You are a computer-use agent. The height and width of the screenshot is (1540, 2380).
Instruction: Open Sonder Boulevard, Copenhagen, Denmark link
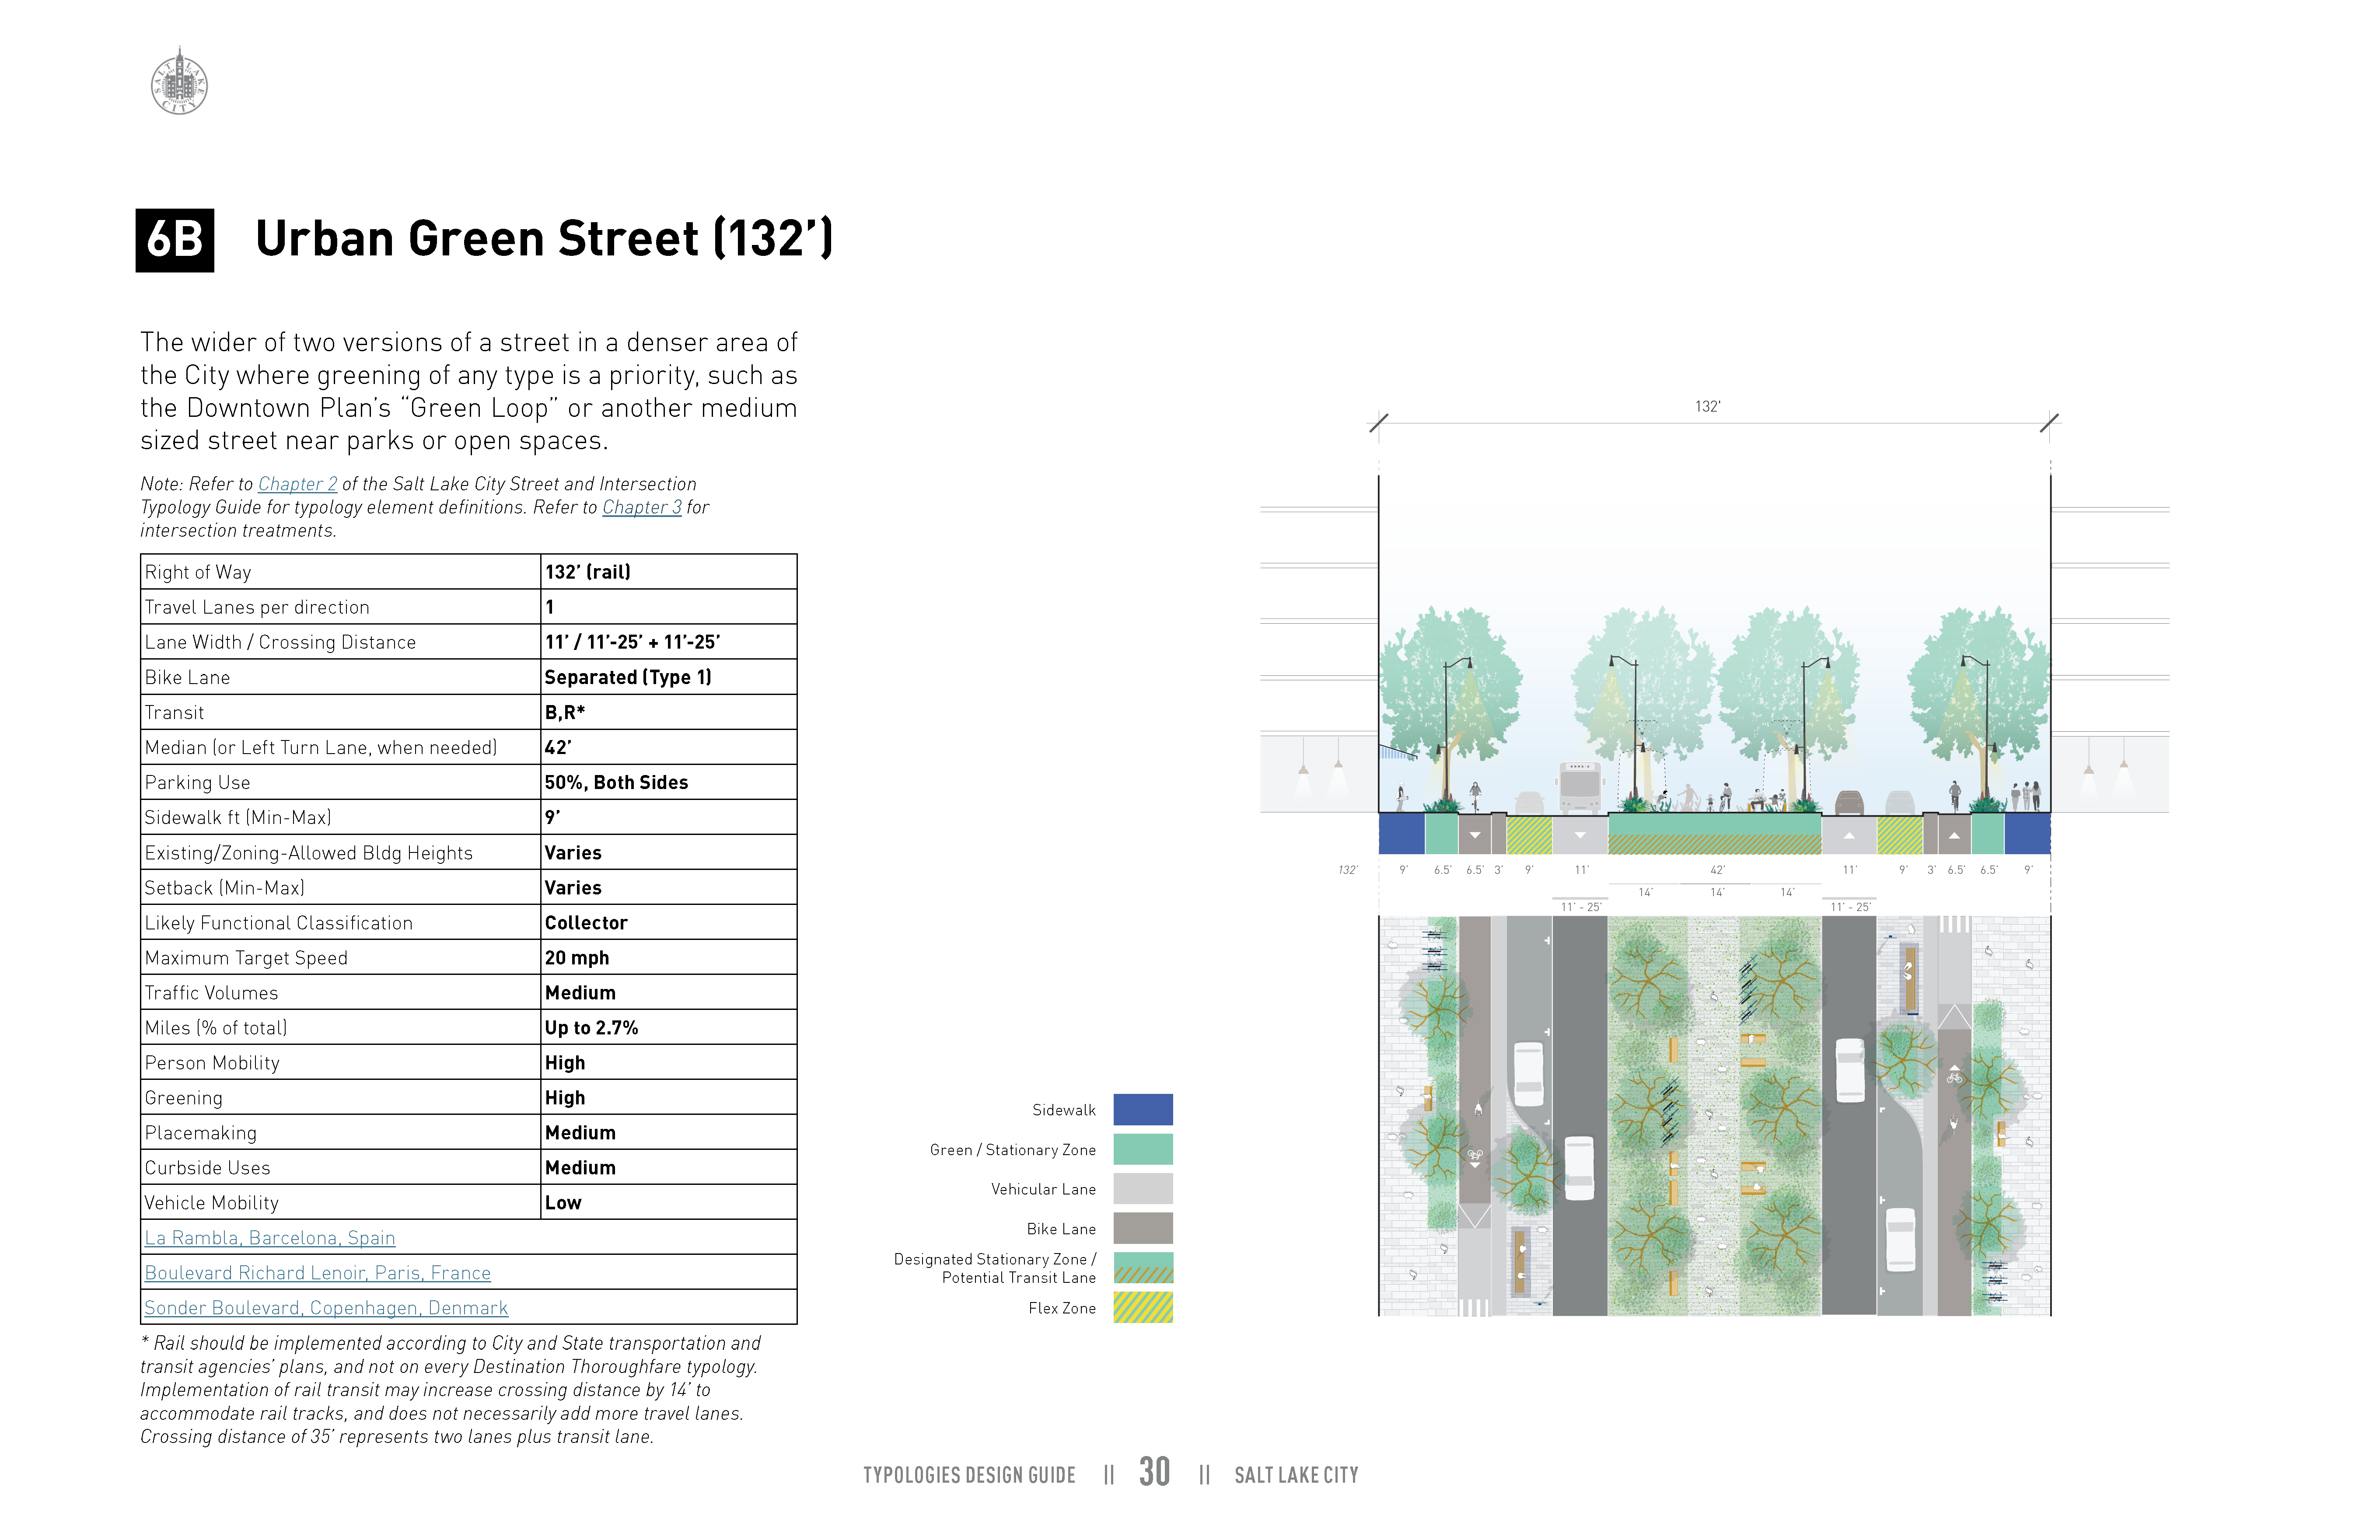(326, 1308)
